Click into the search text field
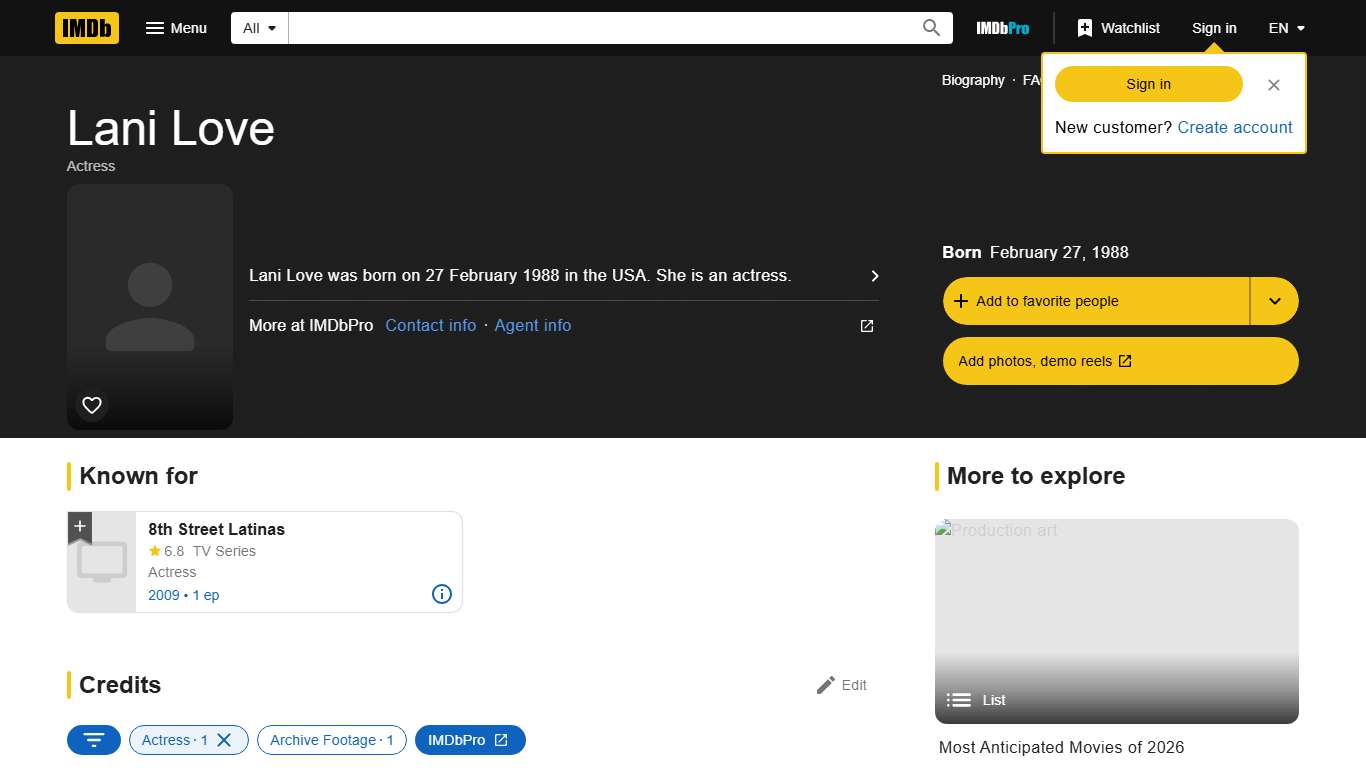The width and height of the screenshot is (1366, 768). [x=600, y=28]
